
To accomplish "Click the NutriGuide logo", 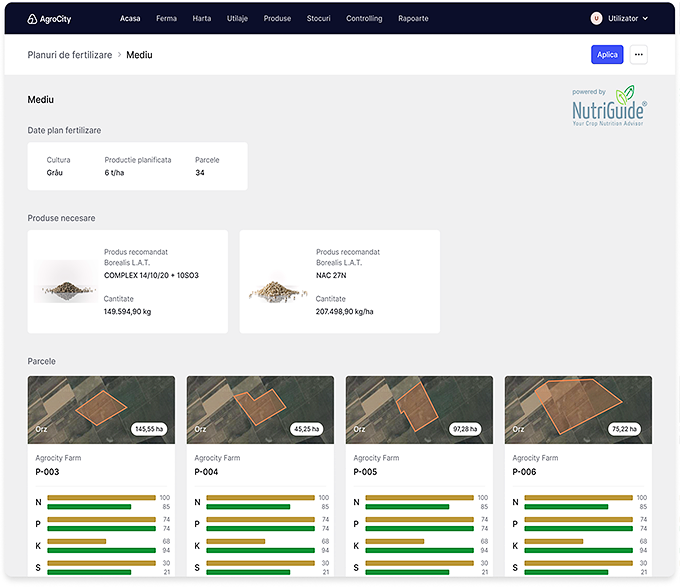I will click(609, 107).
